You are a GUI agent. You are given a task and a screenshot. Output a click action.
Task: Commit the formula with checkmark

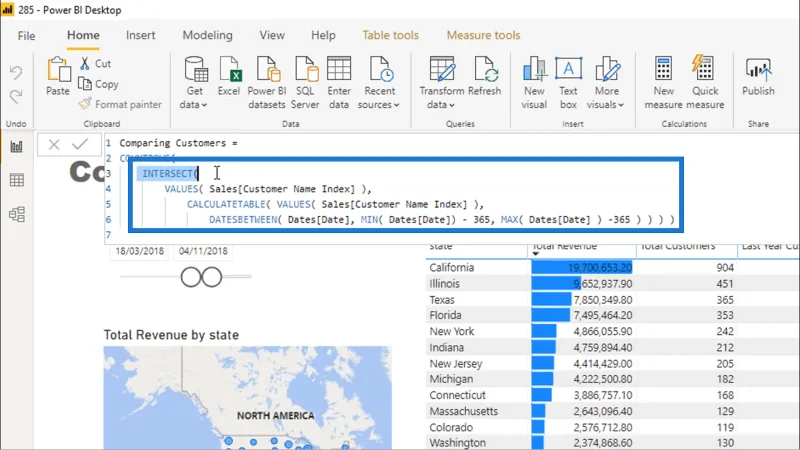tap(80, 144)
